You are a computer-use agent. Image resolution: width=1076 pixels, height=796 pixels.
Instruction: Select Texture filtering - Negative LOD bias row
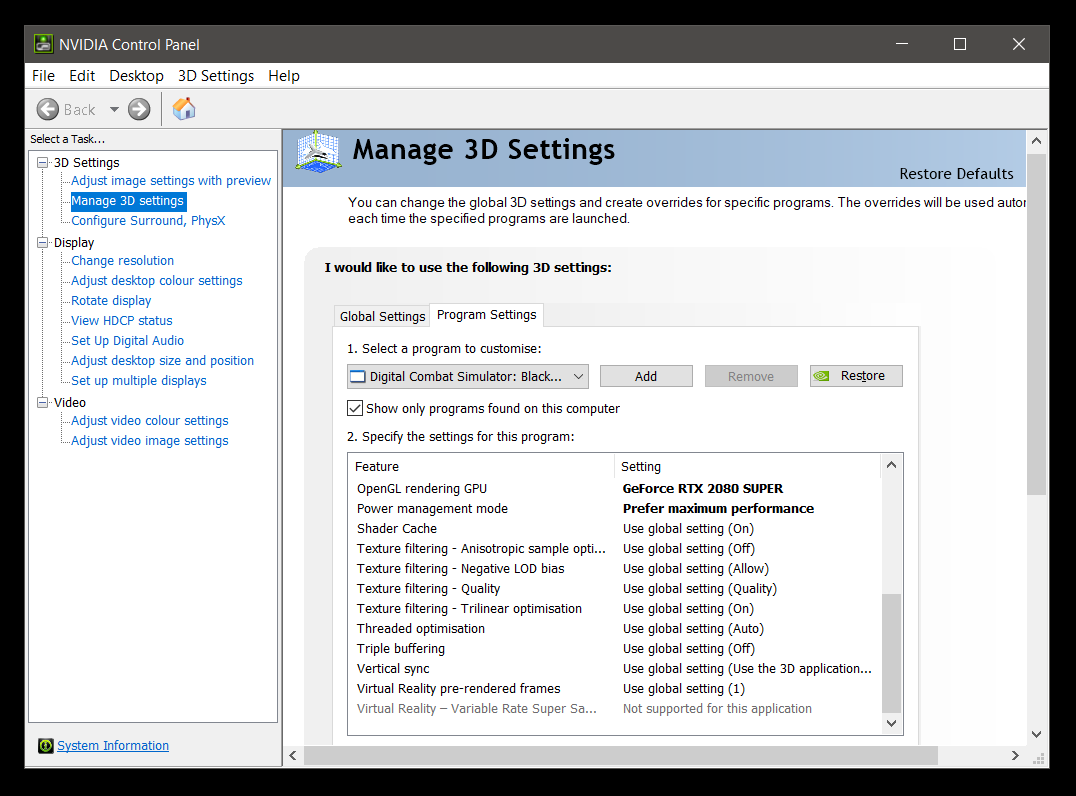point(615,568)
